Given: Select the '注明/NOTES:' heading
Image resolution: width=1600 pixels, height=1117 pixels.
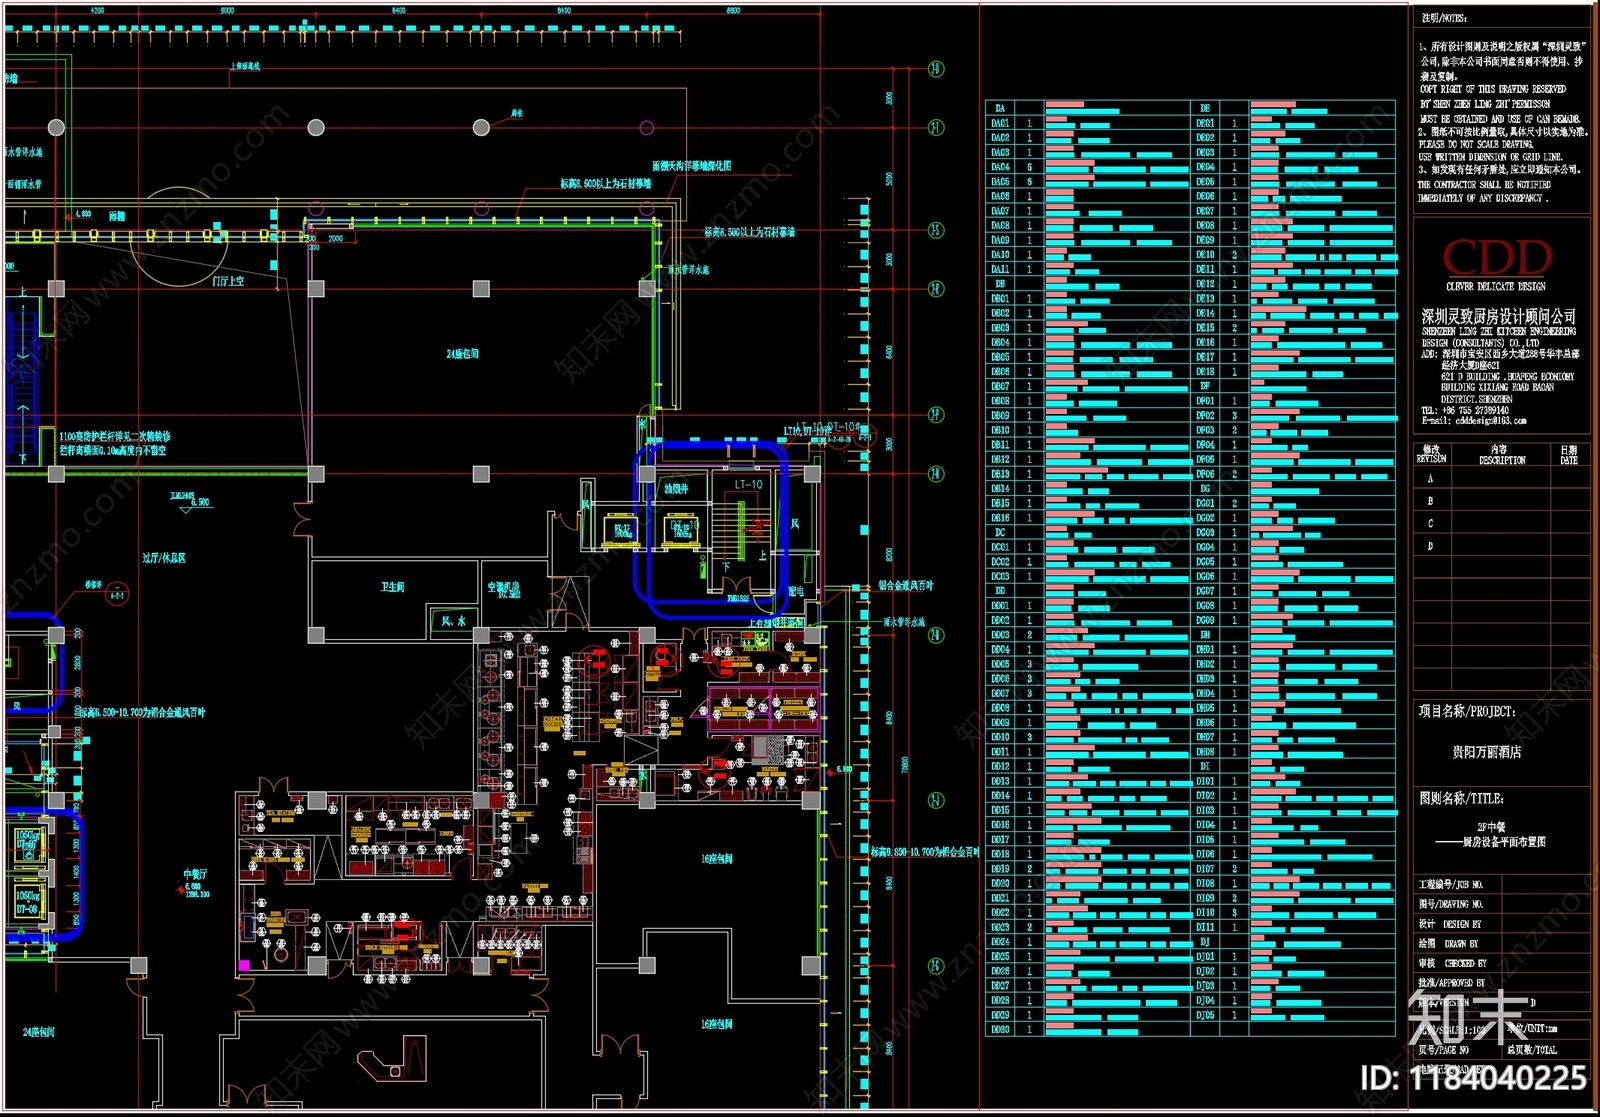Looking at the screenshot, I should pos(1443,18).
